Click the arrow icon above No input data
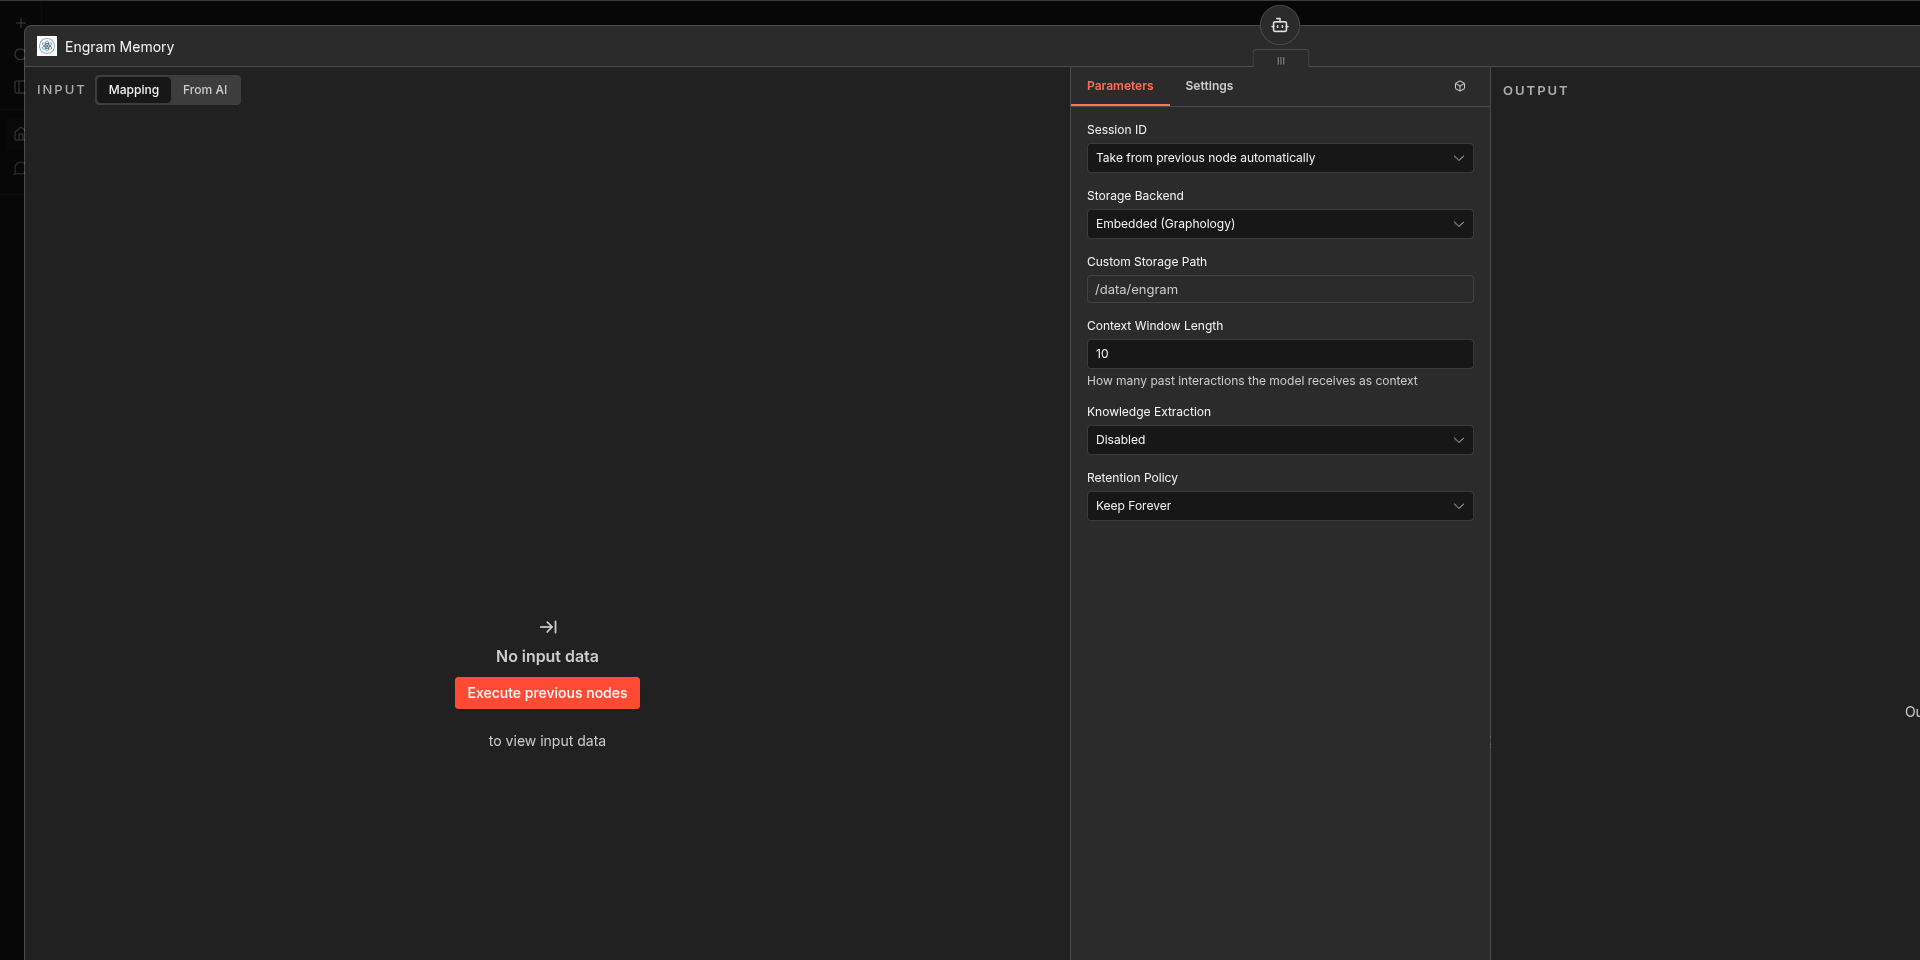This screenshot has width=1920, height=960. (x=548, y=627)
